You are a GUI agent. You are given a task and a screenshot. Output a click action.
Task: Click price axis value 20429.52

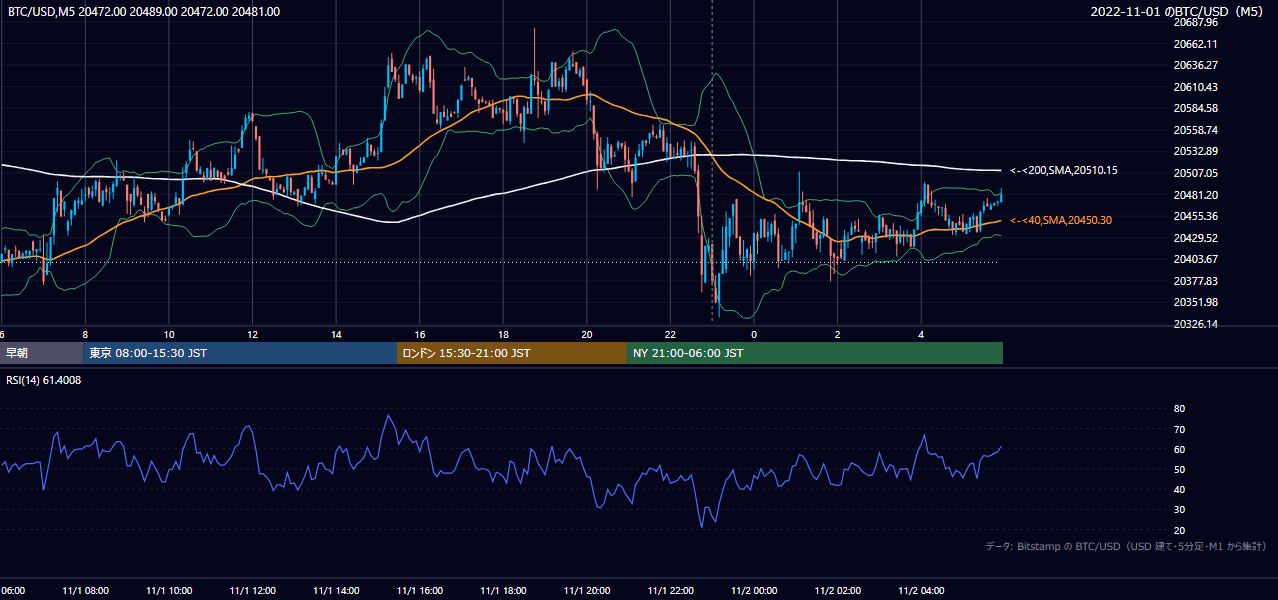(x=1196, y=238)
